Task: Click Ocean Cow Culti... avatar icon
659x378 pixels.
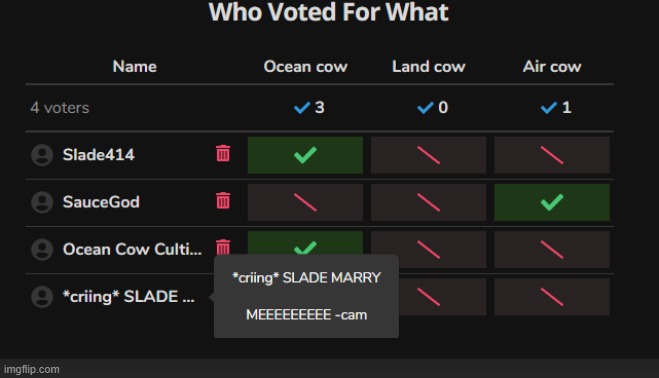Action: 42,249
